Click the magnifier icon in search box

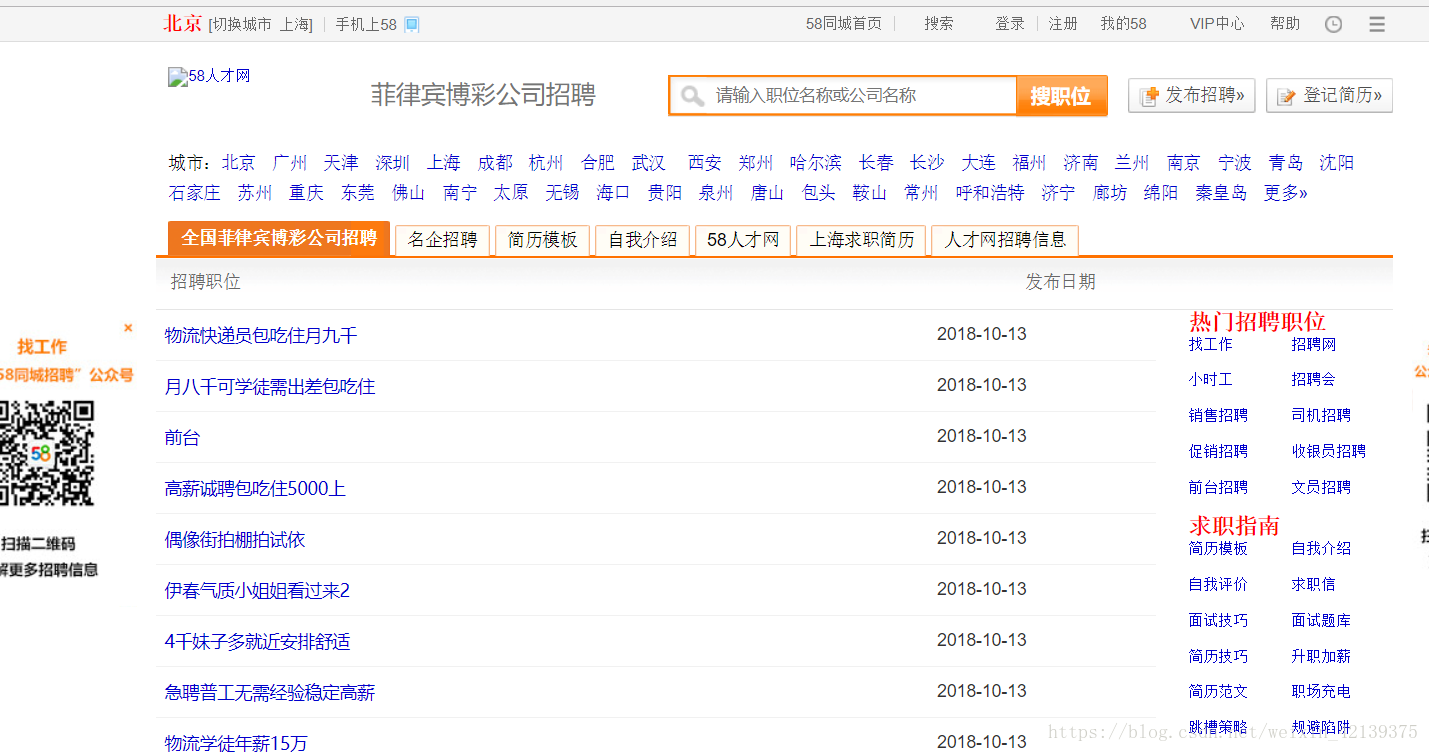pyautogui.click(x=691, y=96)
